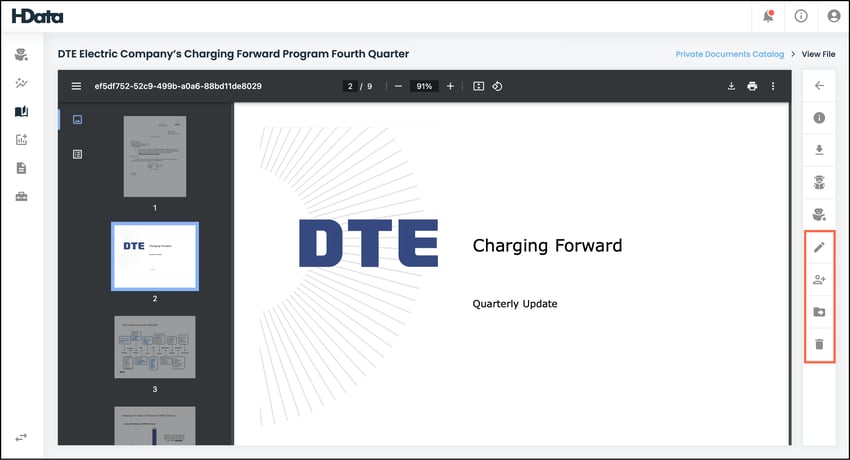Toggle the PDF viewer sidebar hamburger menu
850x460 pixels.
[x=76, y=86]
